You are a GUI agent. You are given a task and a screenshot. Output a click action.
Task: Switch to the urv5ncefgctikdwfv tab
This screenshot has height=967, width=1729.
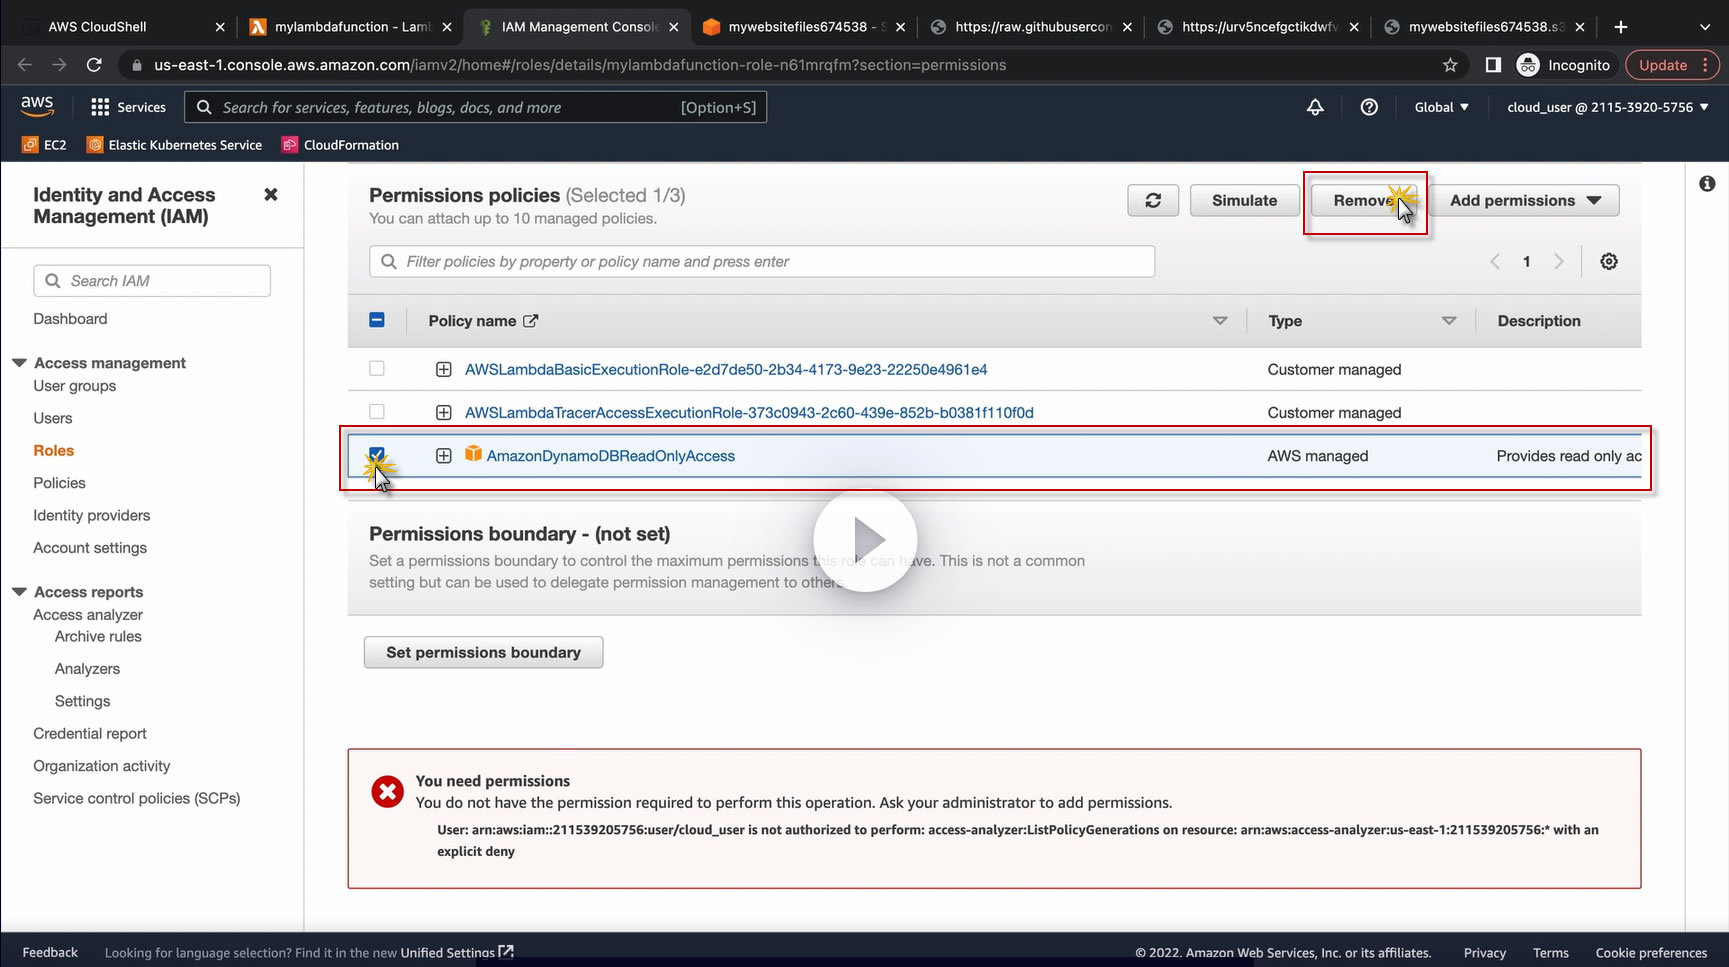tap(1257, 27)
